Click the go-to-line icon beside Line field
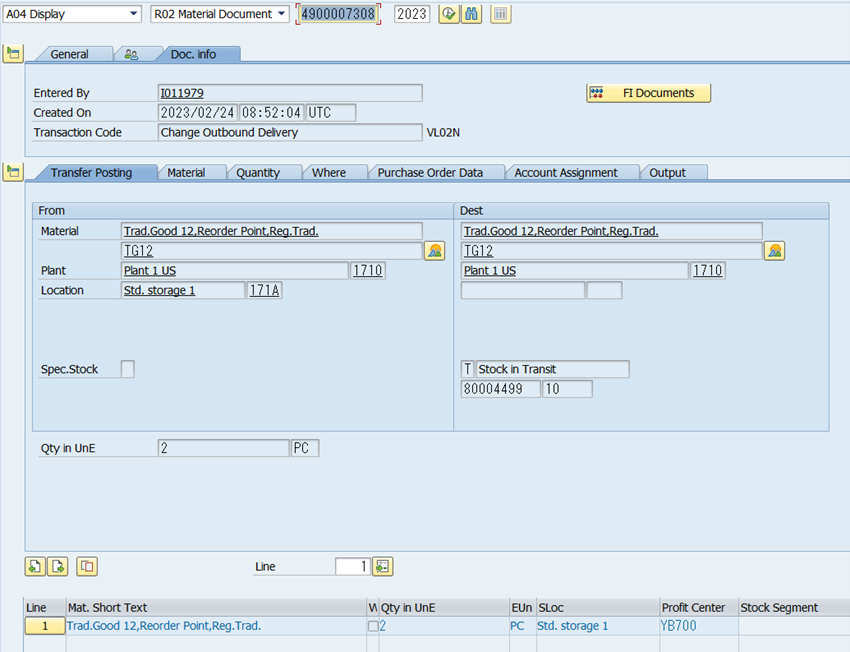 [x=383, y=567]
